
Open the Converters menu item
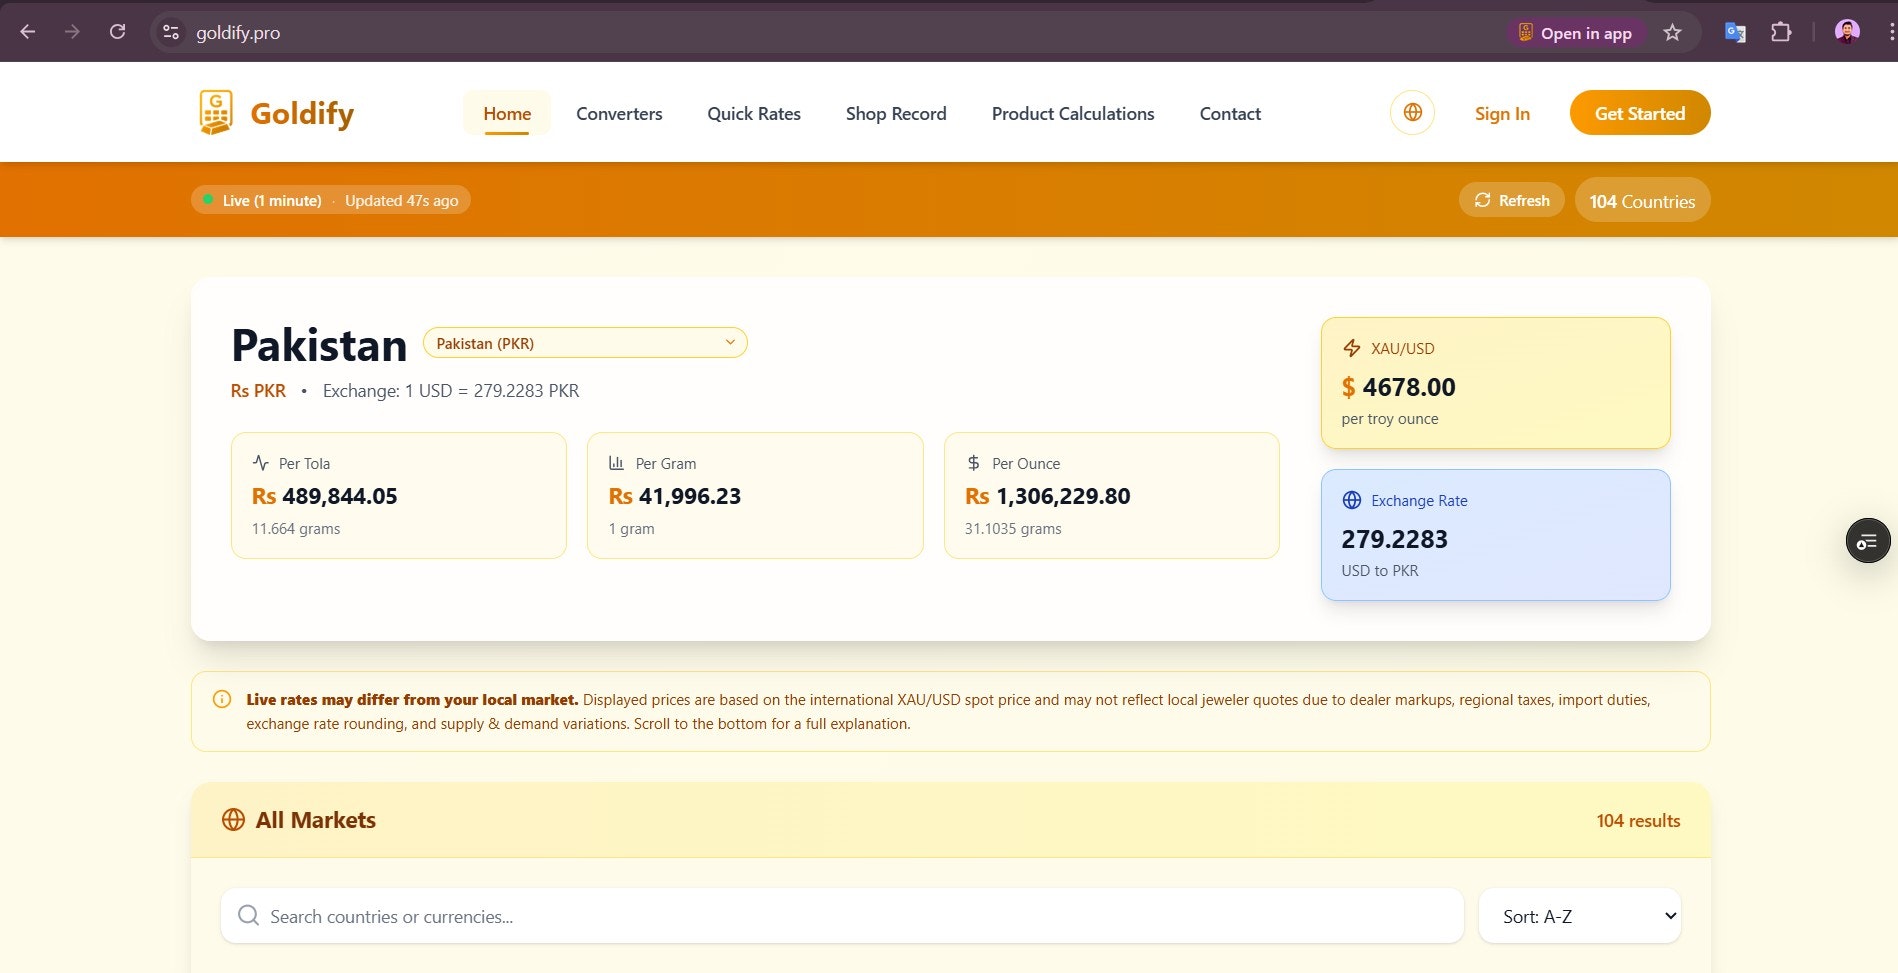[x=619, y=114]
